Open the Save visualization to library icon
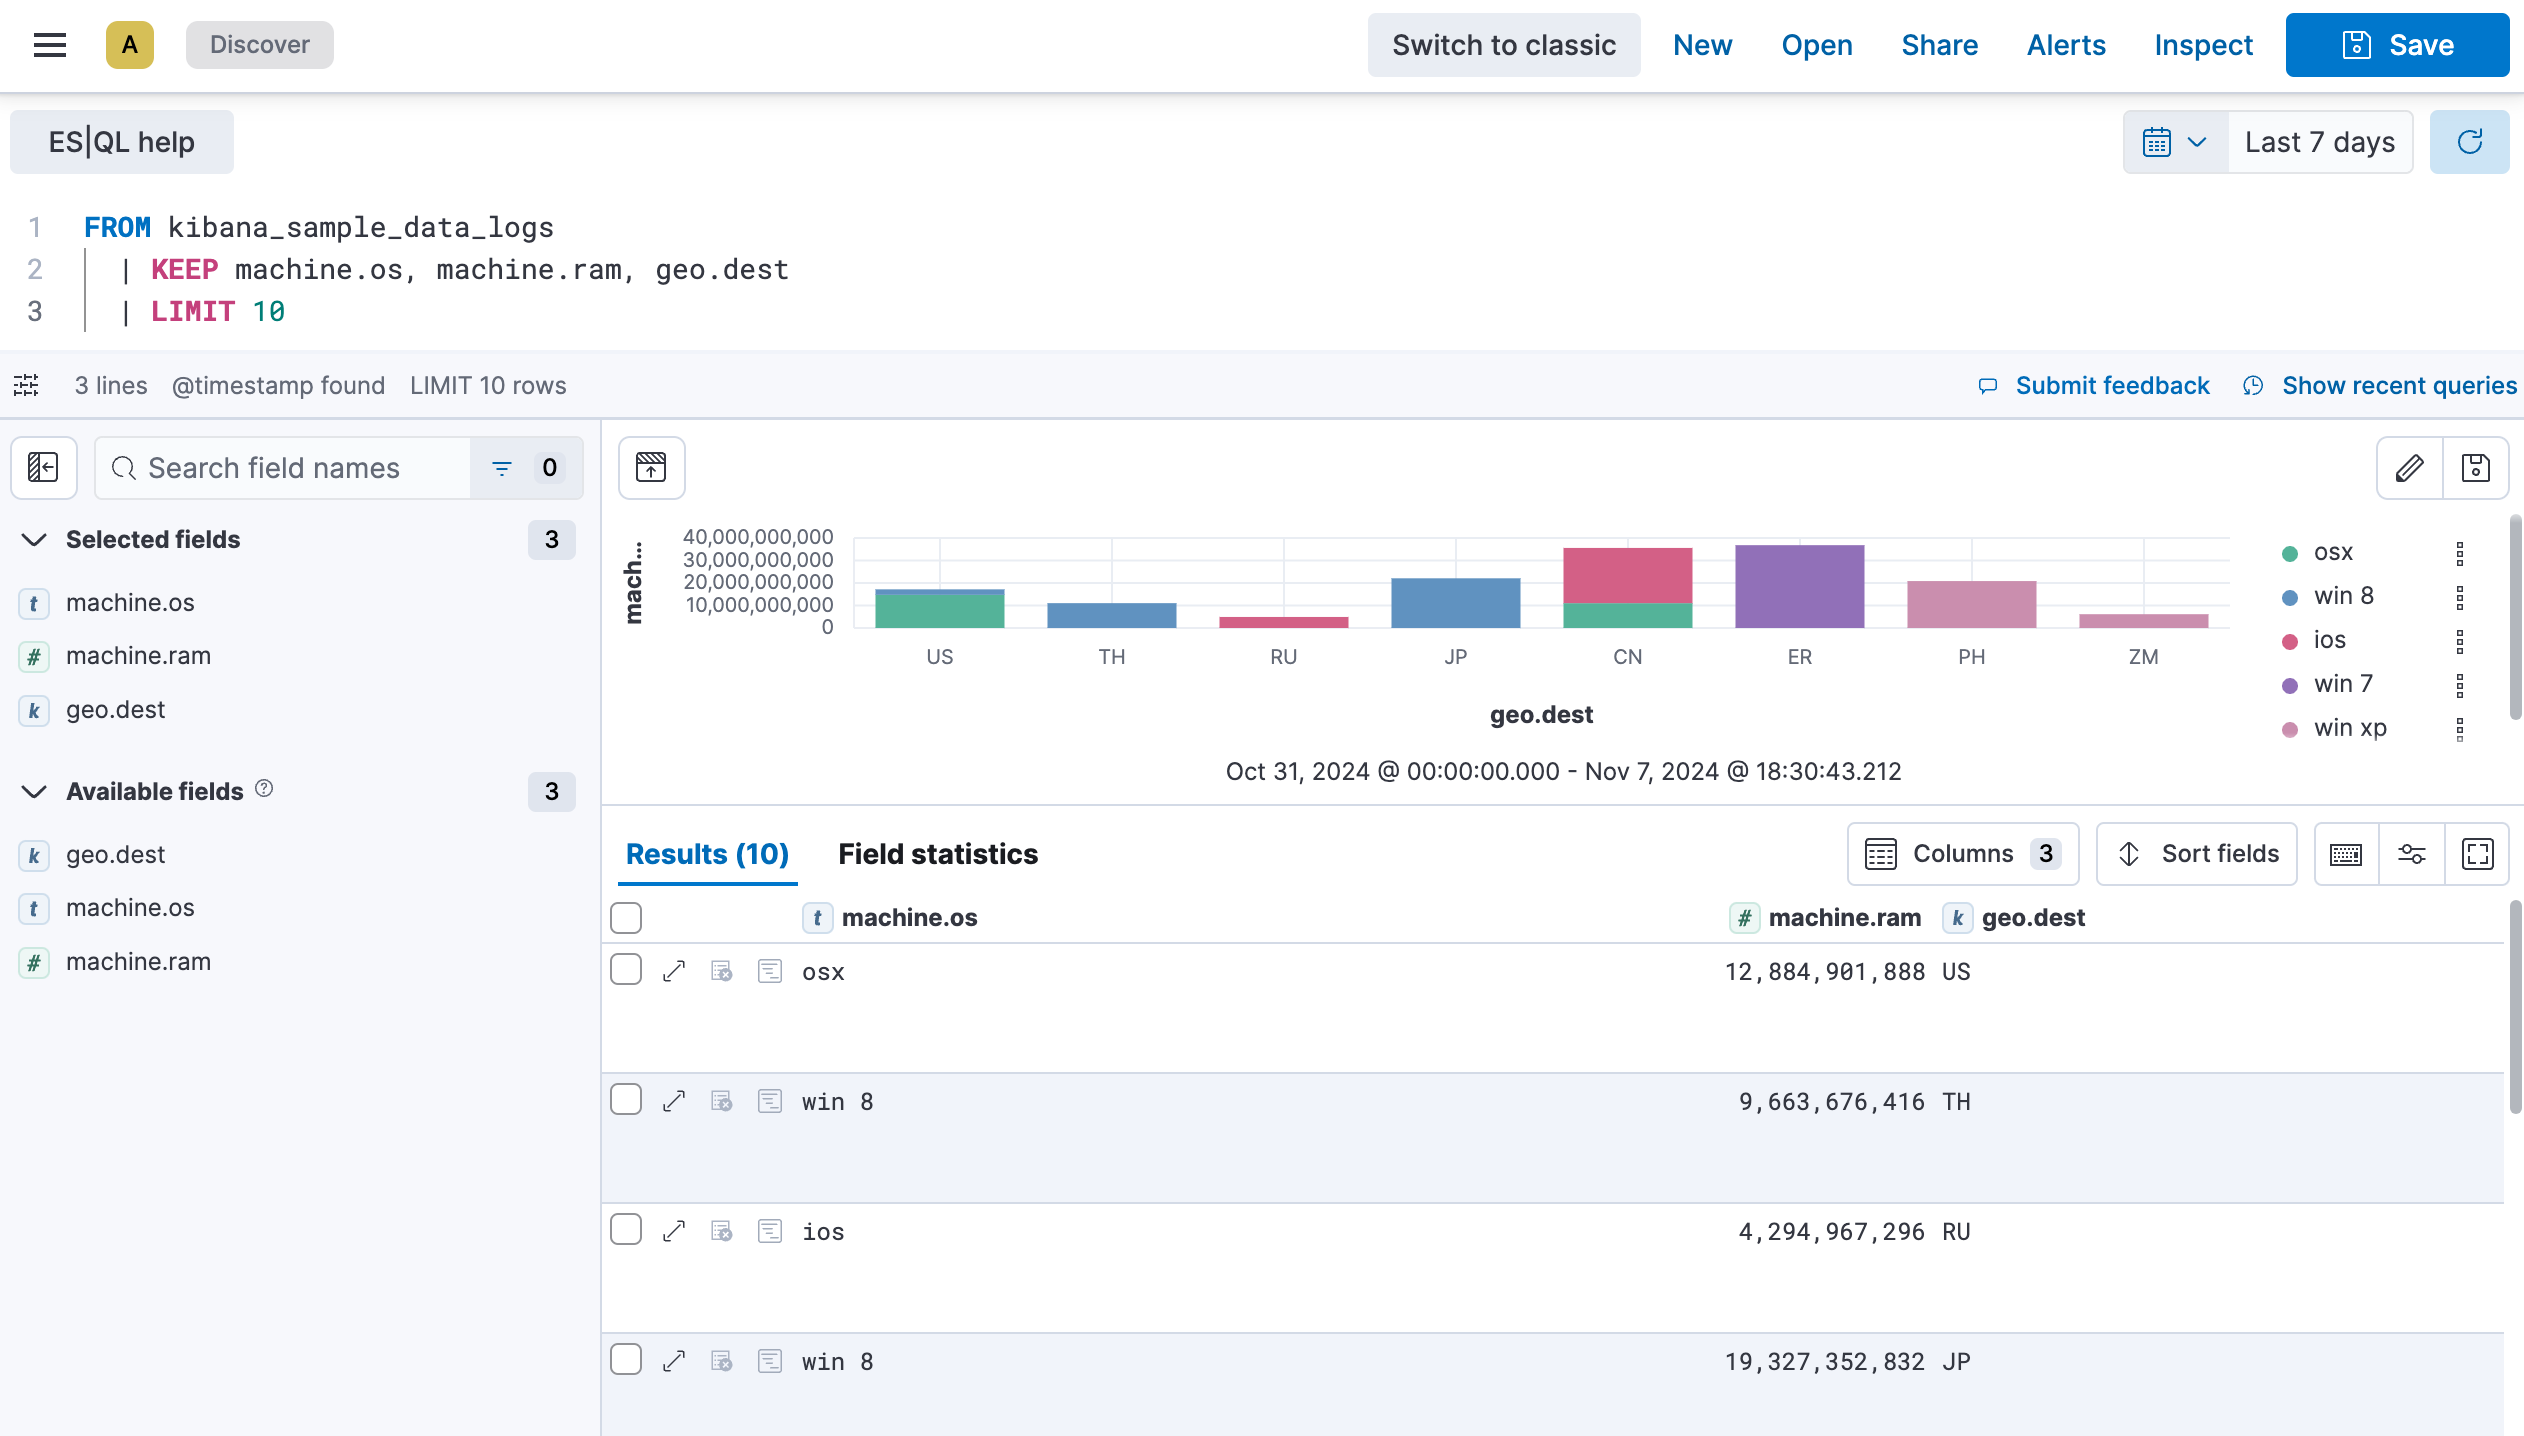The width and height of the screenshot is (2524, 1436). tap(2478, 468)
